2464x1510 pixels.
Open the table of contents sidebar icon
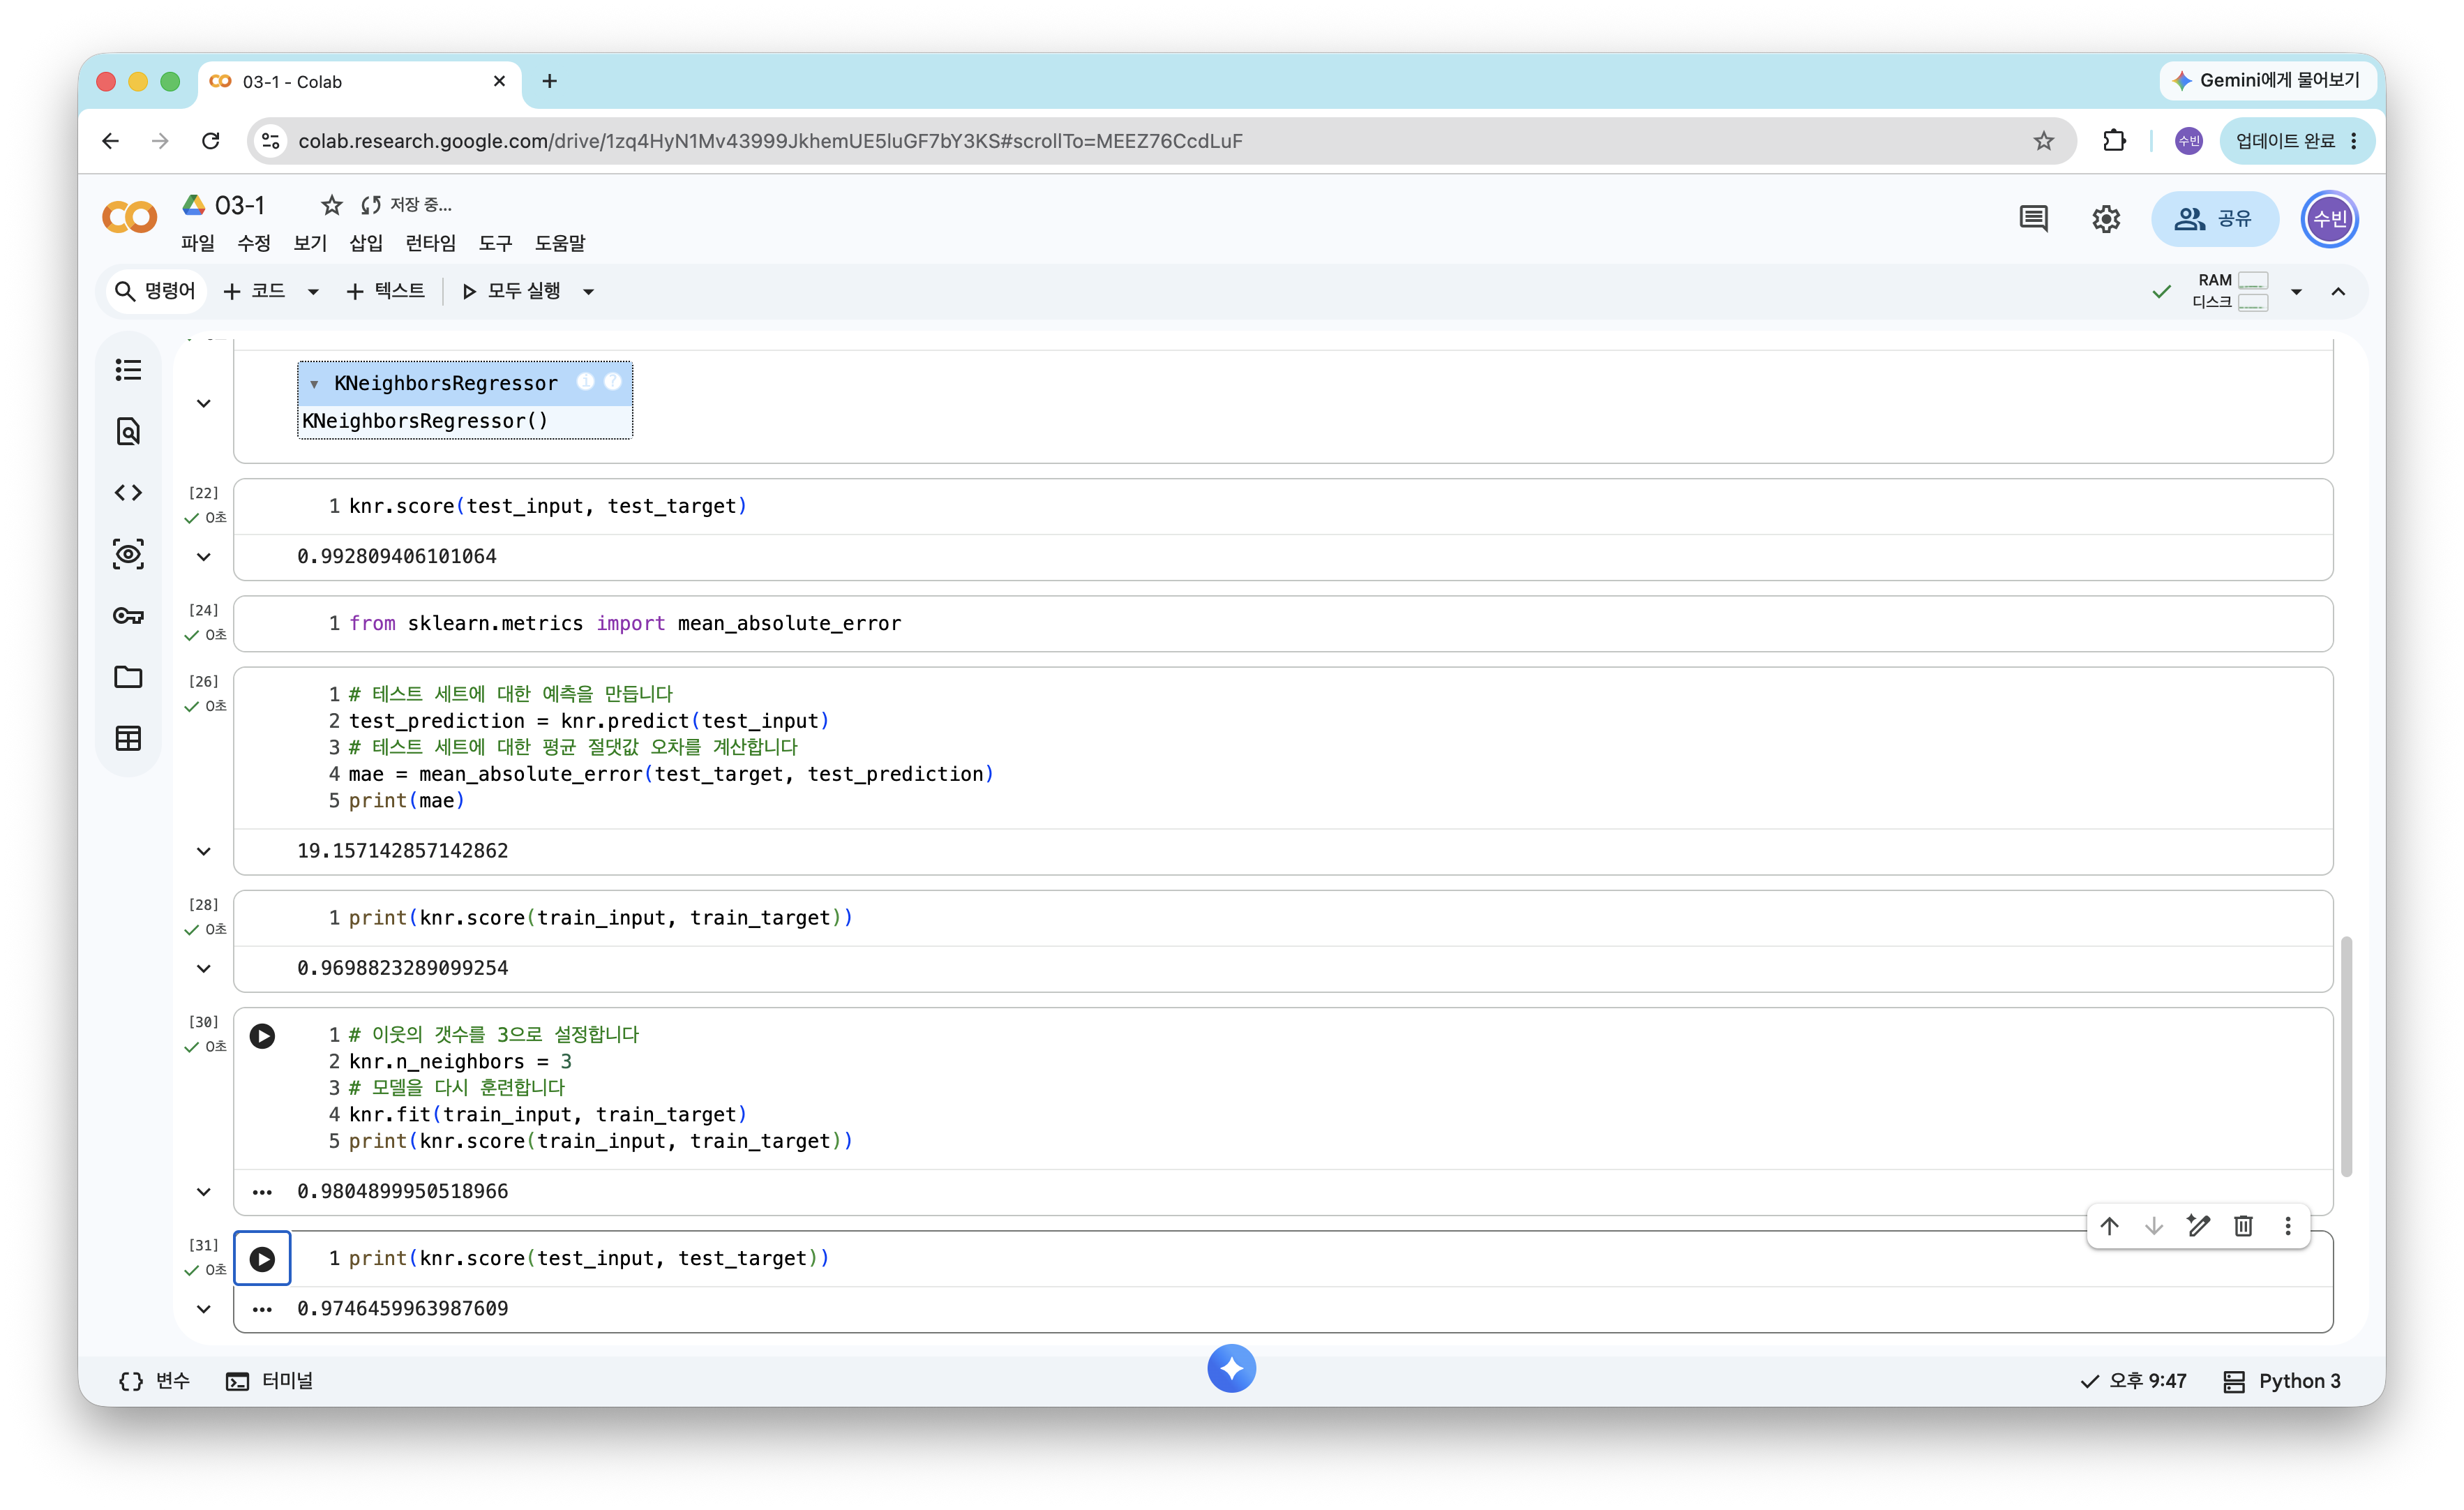128,370
